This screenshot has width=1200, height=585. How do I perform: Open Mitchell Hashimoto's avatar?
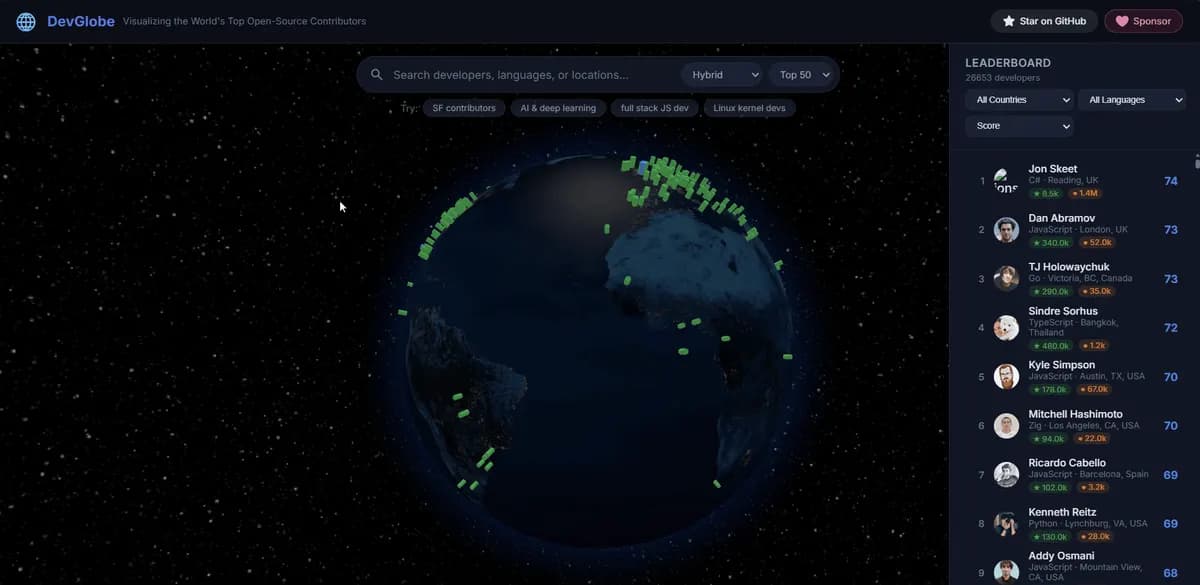tap(1006, 426)
